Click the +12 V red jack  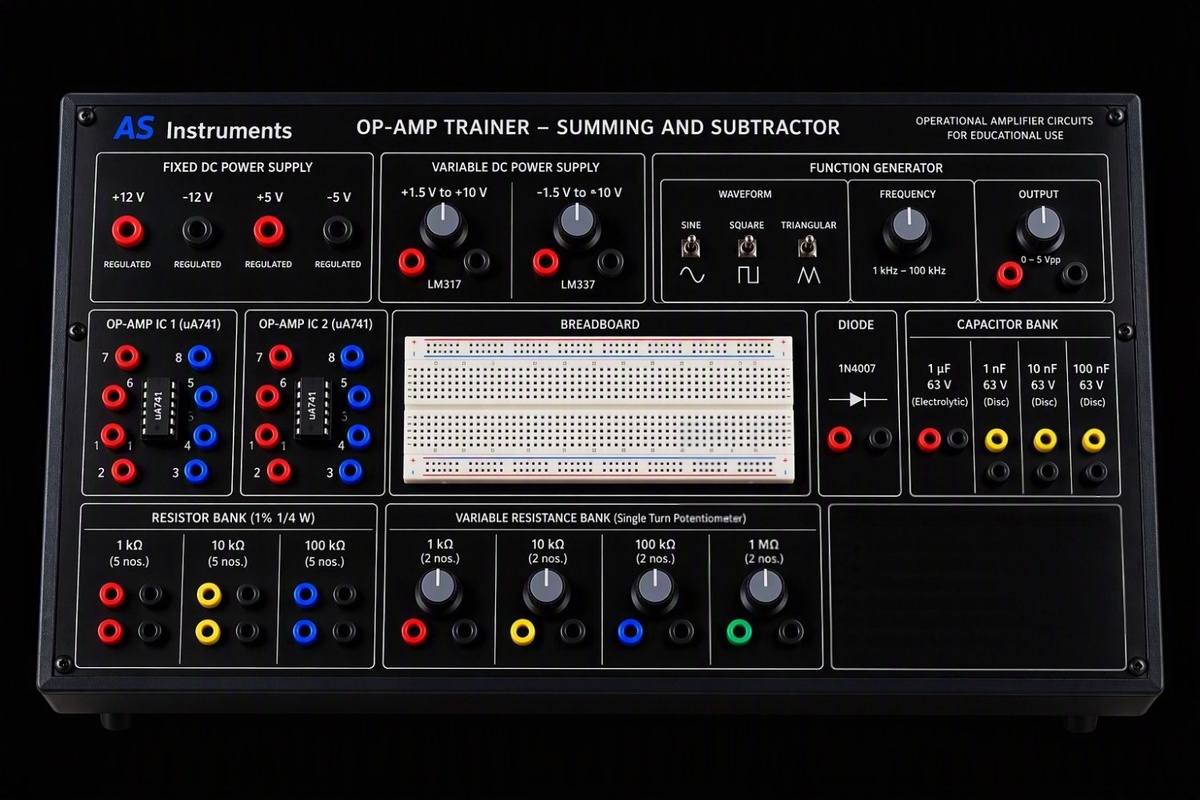tap(127, 231)
